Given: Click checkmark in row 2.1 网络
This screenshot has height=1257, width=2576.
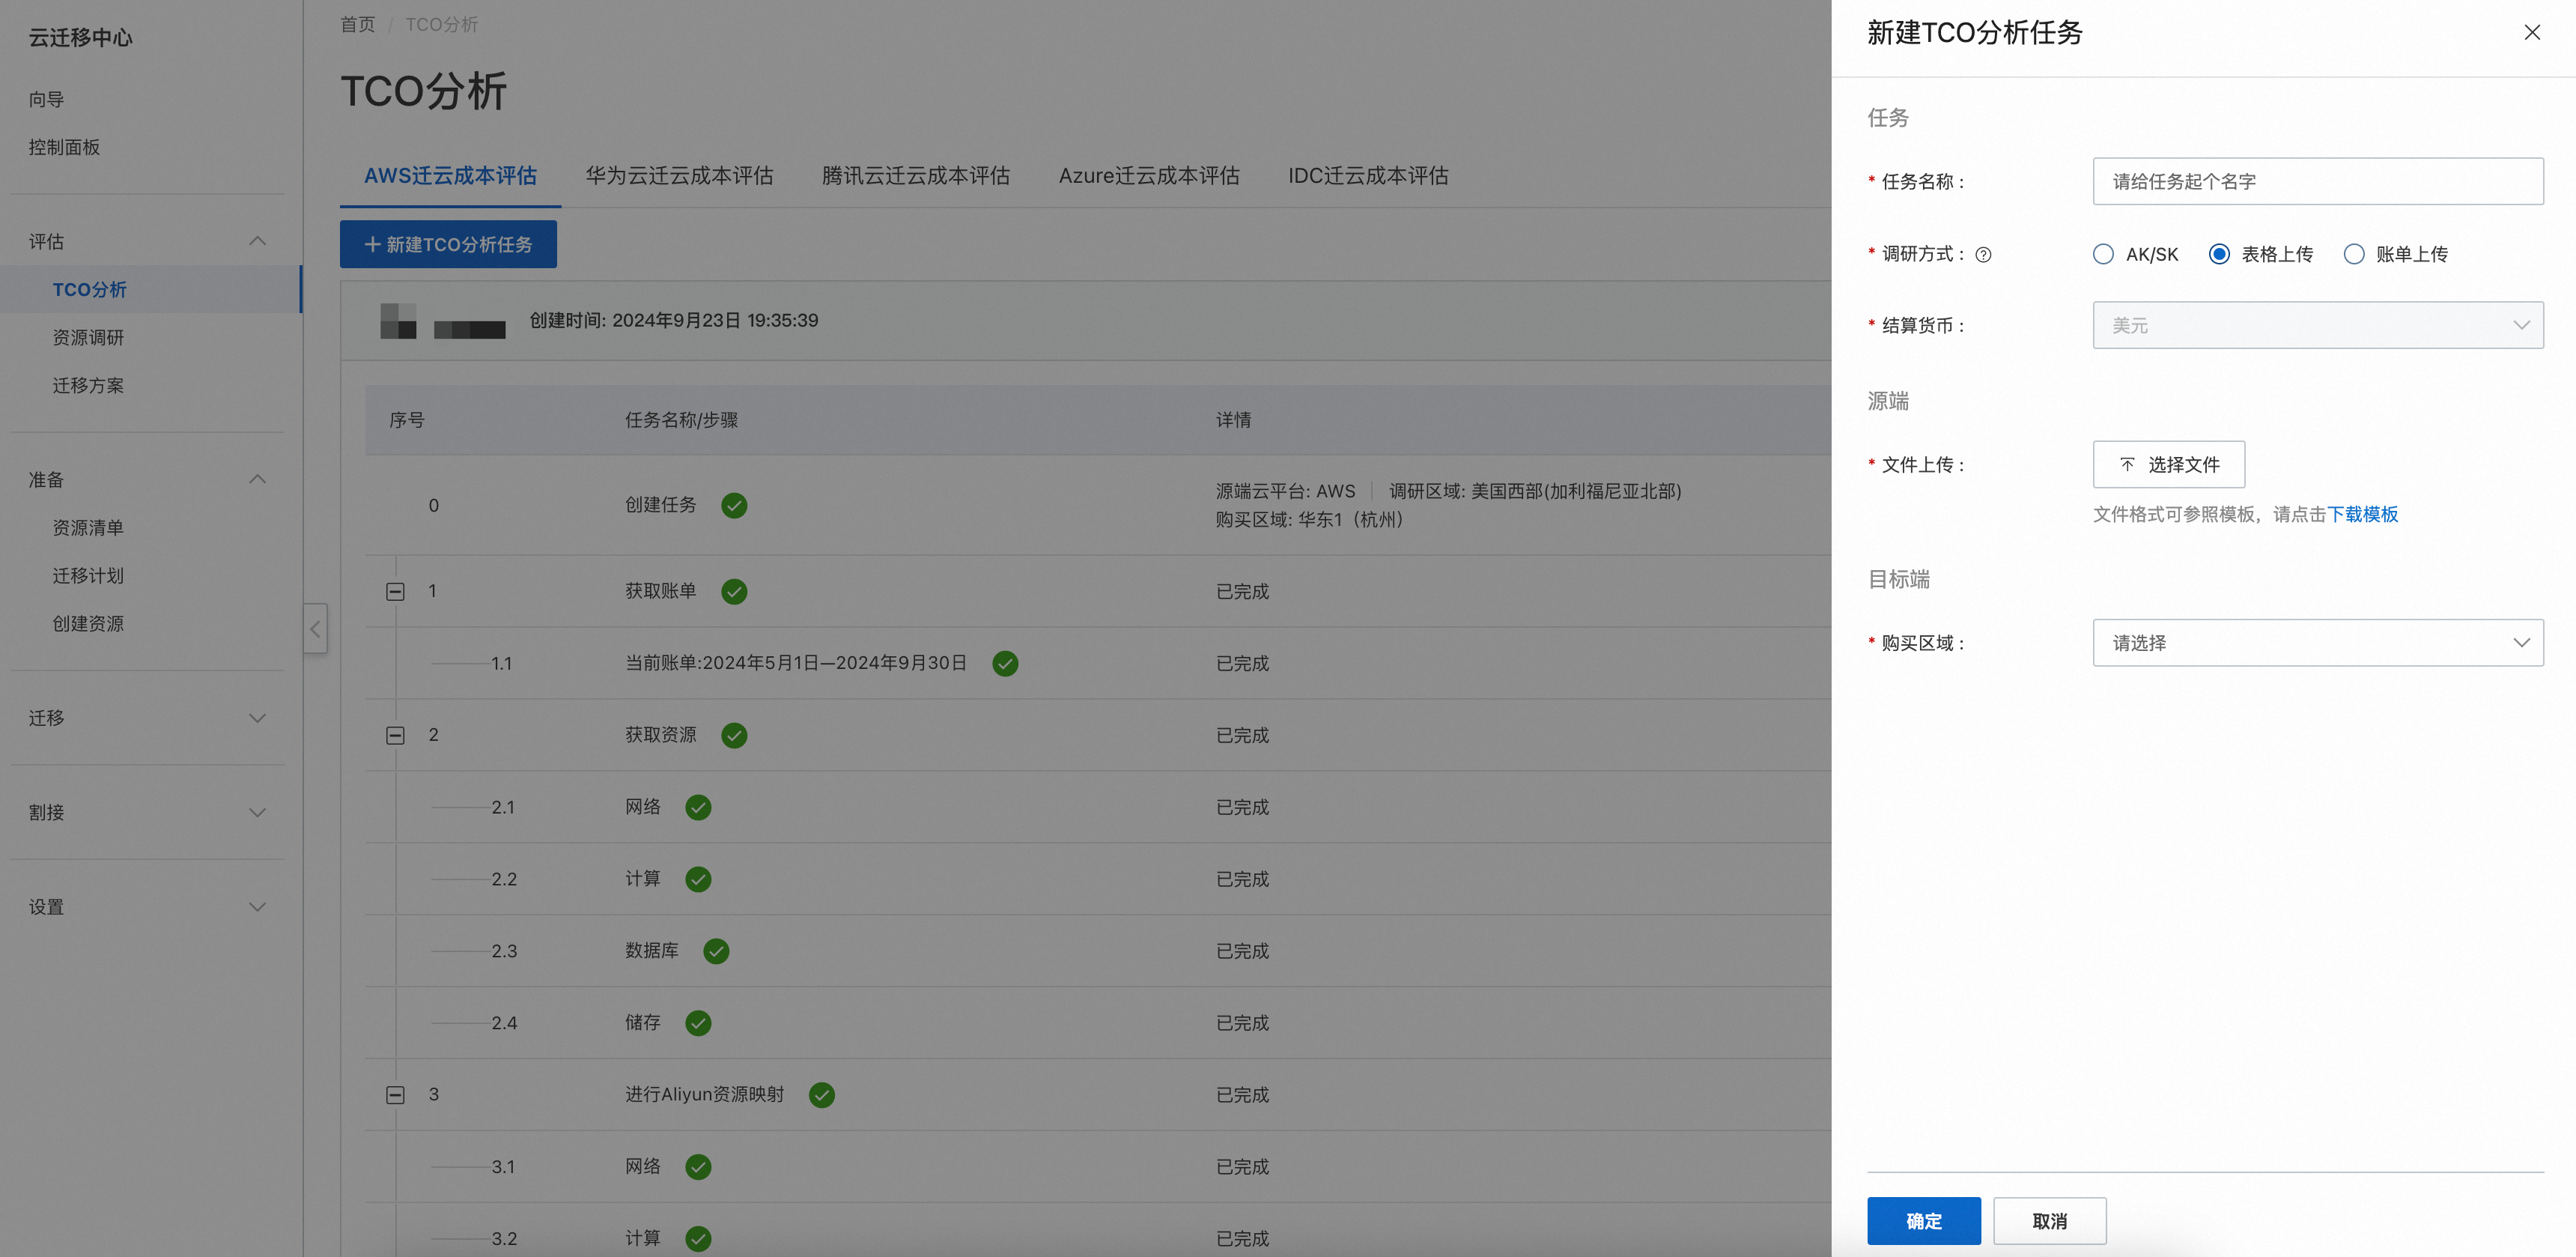Looking at the screenshot, I should (698, 807).
